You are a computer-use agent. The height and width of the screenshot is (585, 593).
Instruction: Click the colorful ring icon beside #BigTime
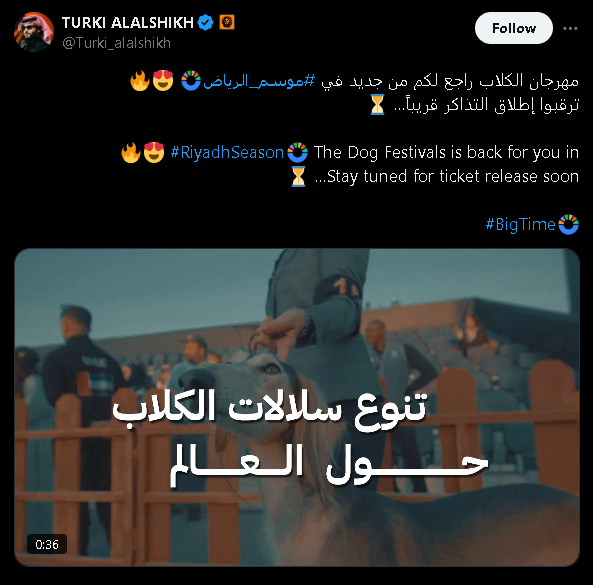568,224
